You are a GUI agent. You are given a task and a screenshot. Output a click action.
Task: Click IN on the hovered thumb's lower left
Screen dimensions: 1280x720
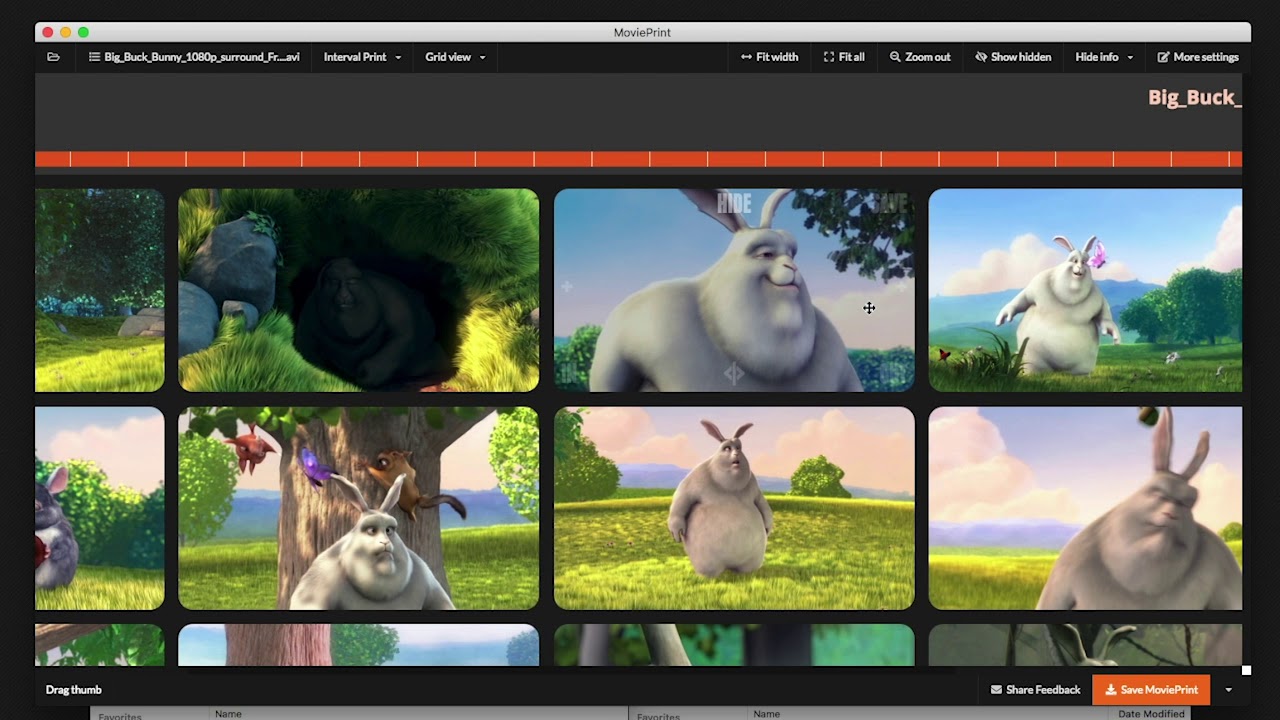click(571, 374)
